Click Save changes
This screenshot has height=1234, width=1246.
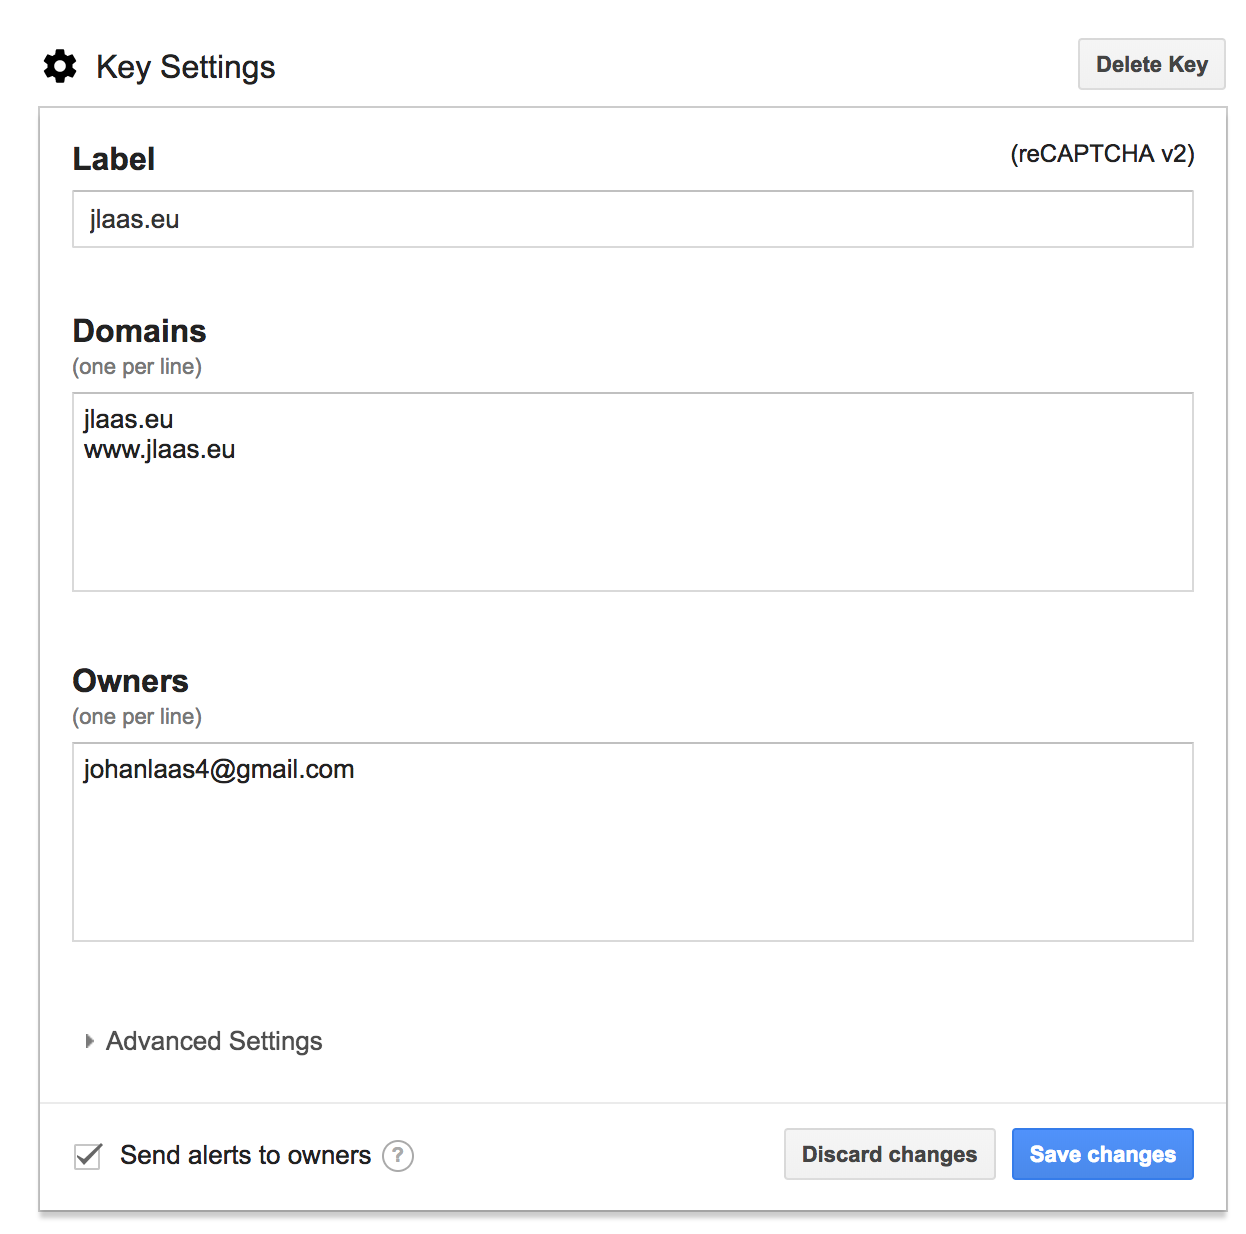tap(1103, 1154)
